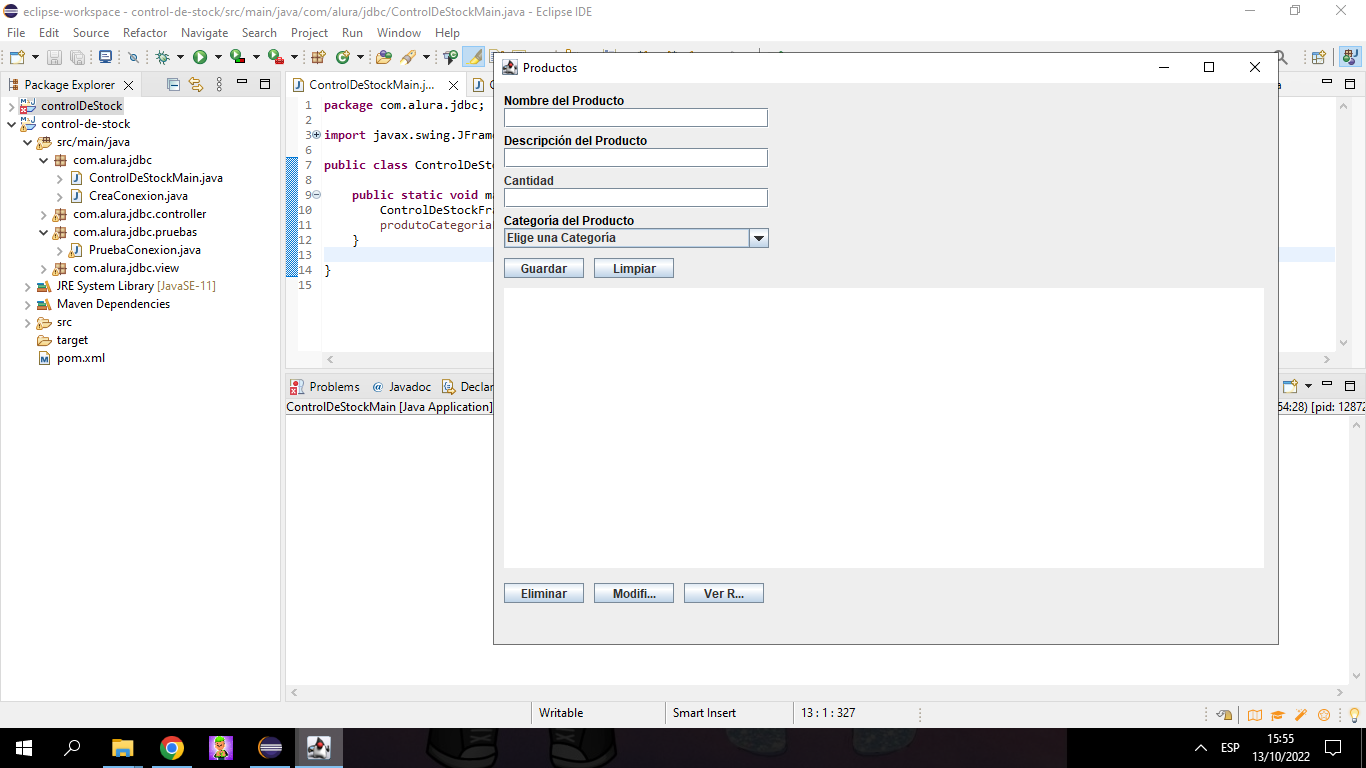The width and height of the screenshot is (1366, 768).
Task: Open Chrome from the taskbar
Action: [172, 747]
